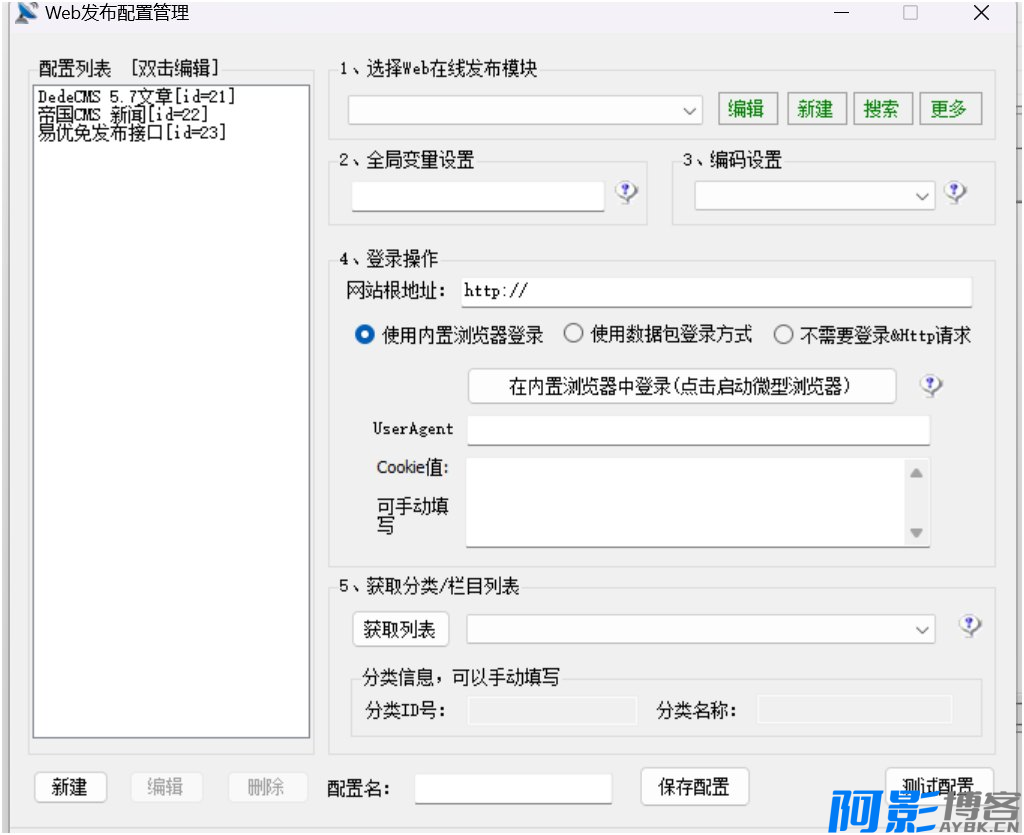Click the app icon in title bar
The height and width of the screenshot is (835, 1024).
pyautogui.click(x=26, y=14)
